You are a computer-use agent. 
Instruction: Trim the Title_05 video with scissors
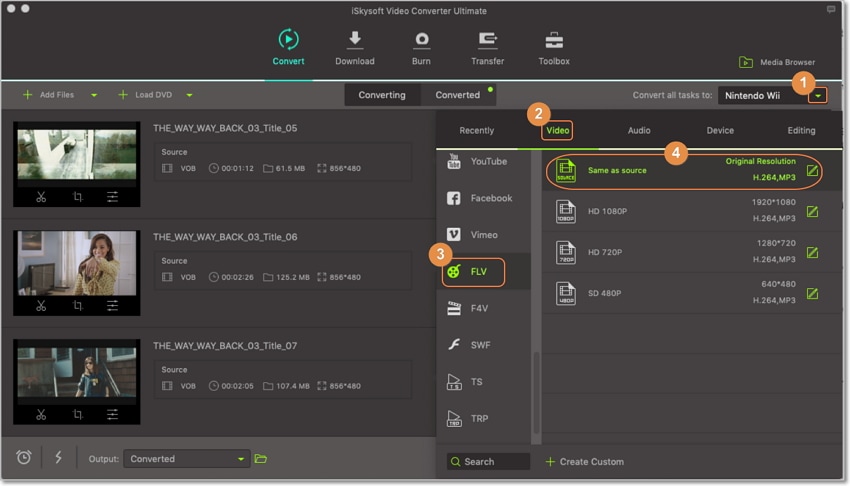point(41,197)
